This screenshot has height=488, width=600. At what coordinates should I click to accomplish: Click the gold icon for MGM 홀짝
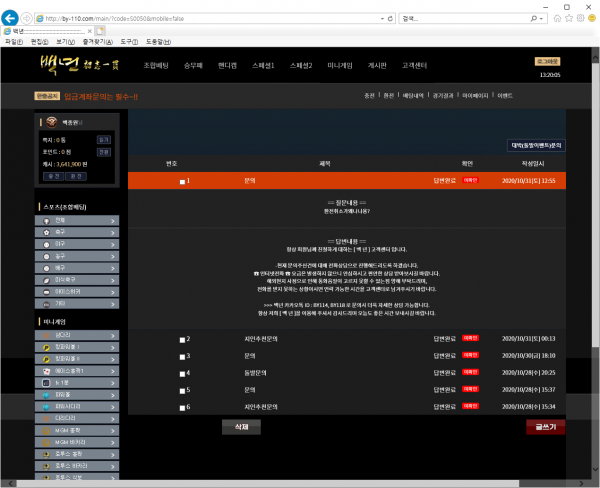click(46, 431)
